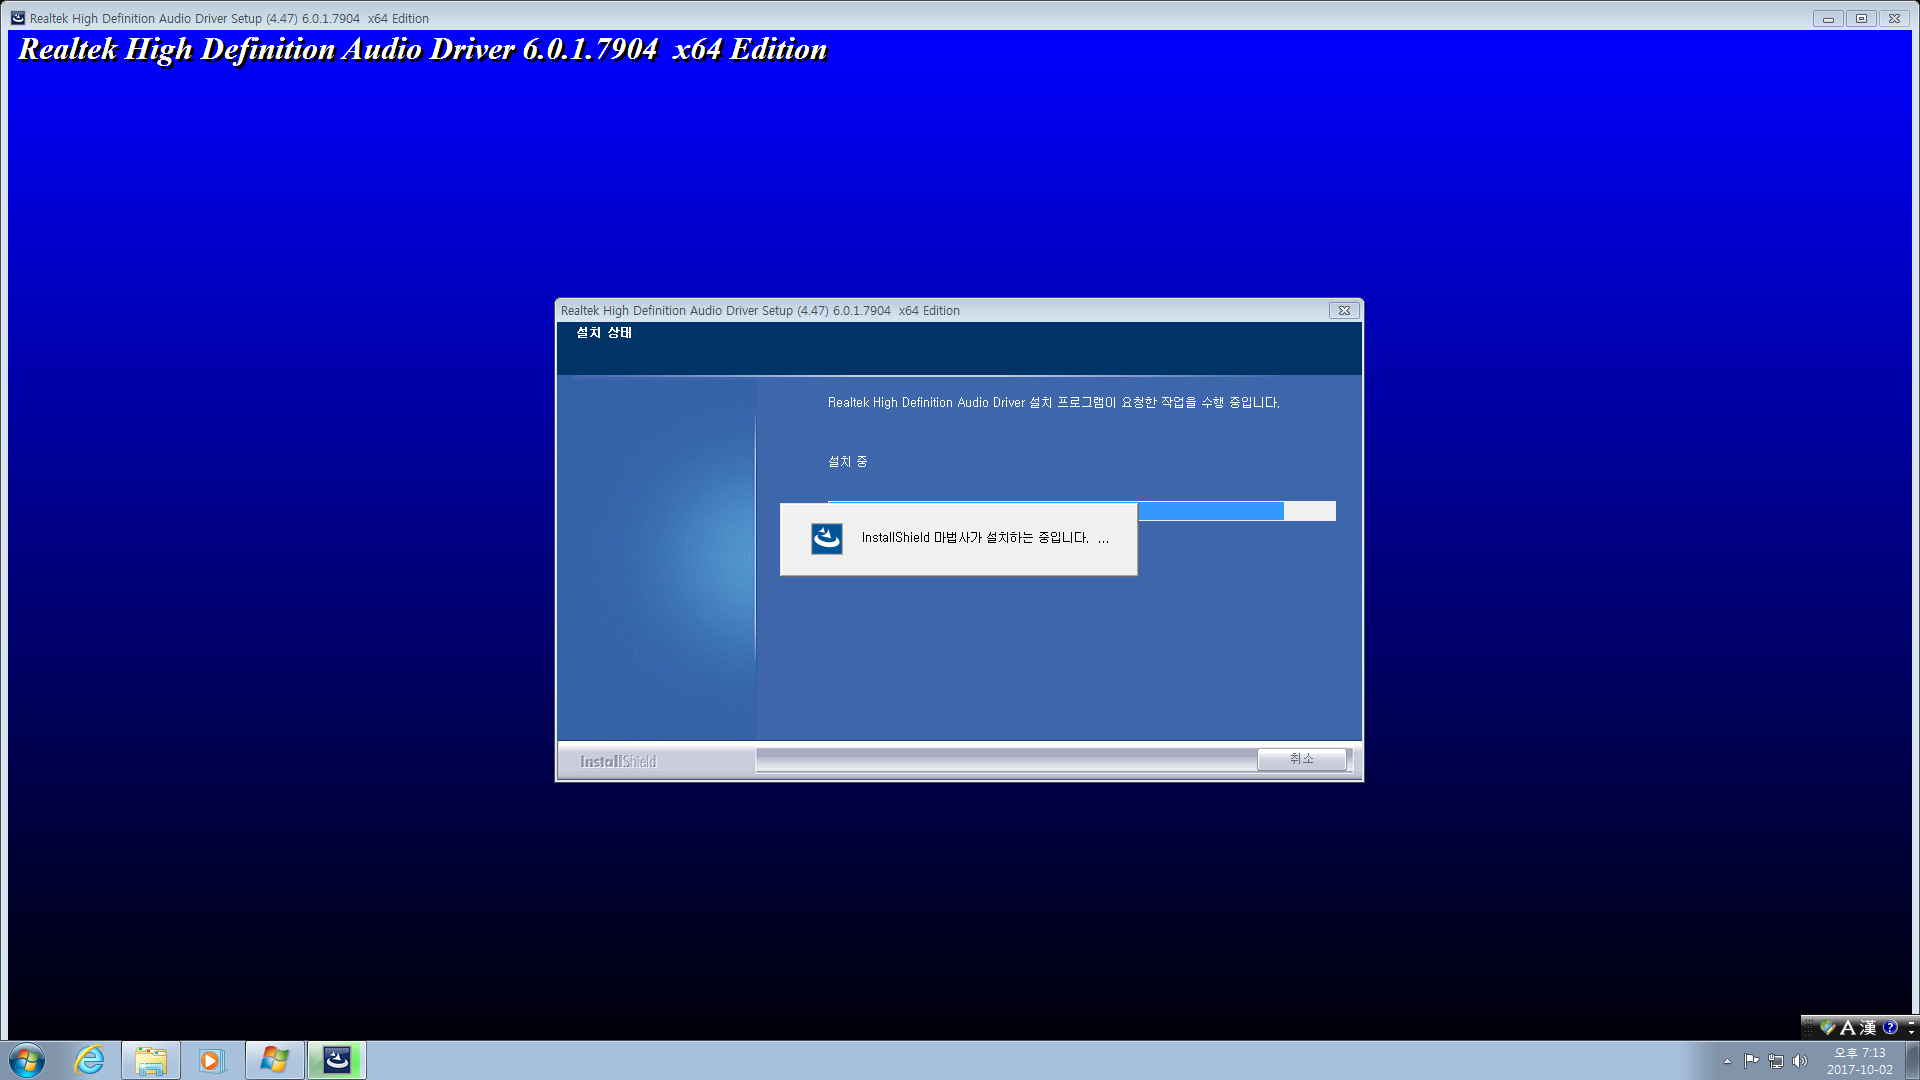
Task: Click the setup icon in main title bar
Action: point(17,18)
